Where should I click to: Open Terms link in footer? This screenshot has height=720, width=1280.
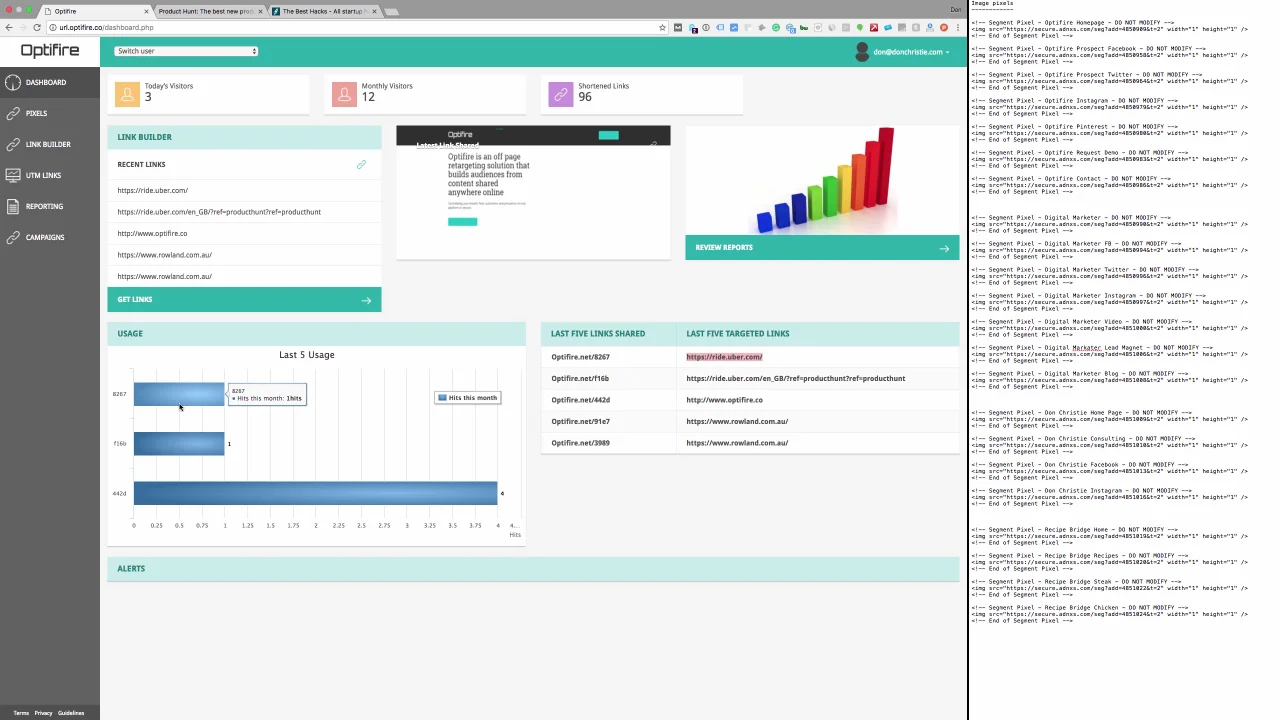point(21,713)
